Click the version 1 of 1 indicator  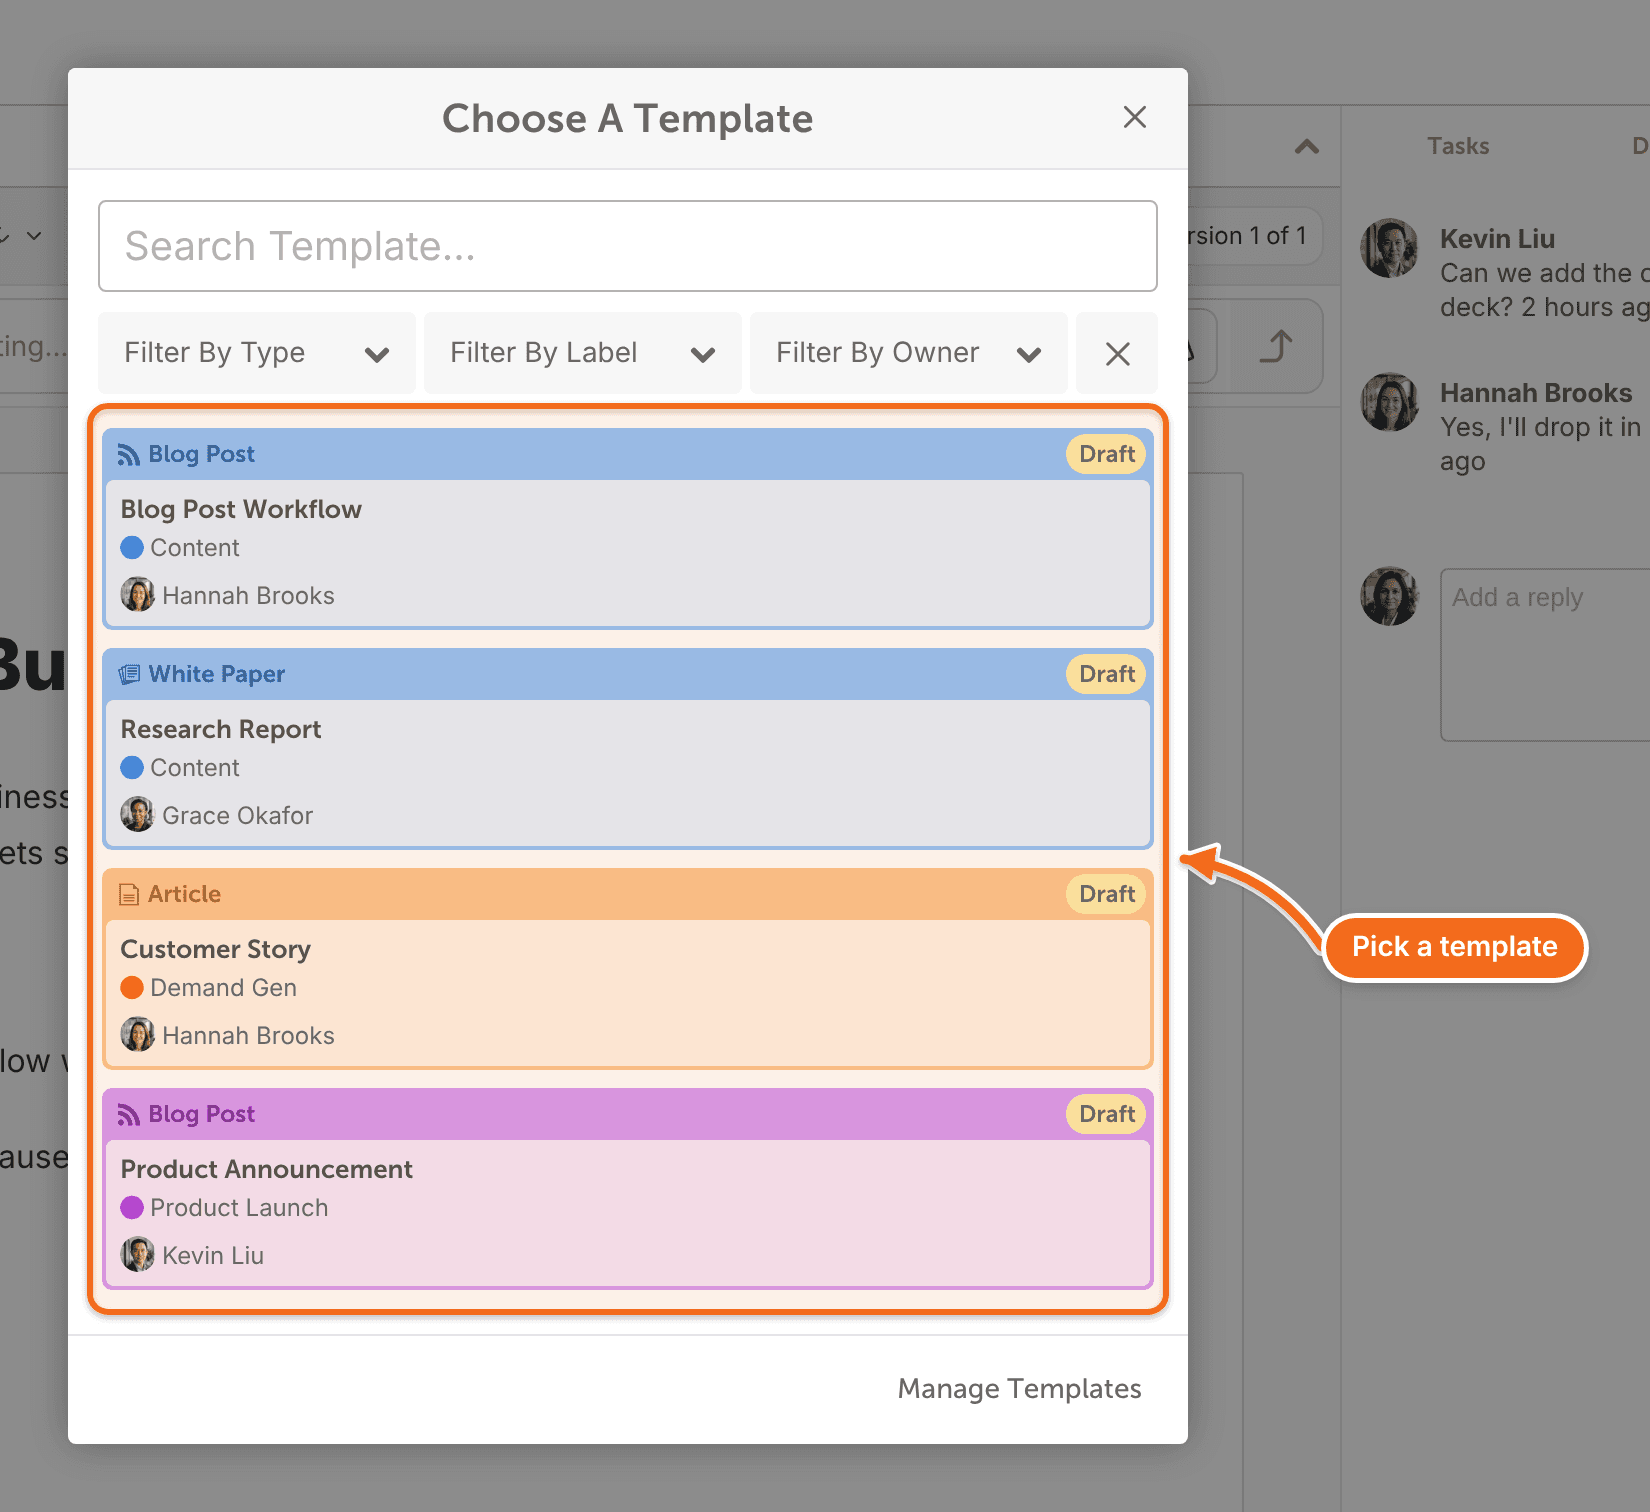pos(1254,236)
